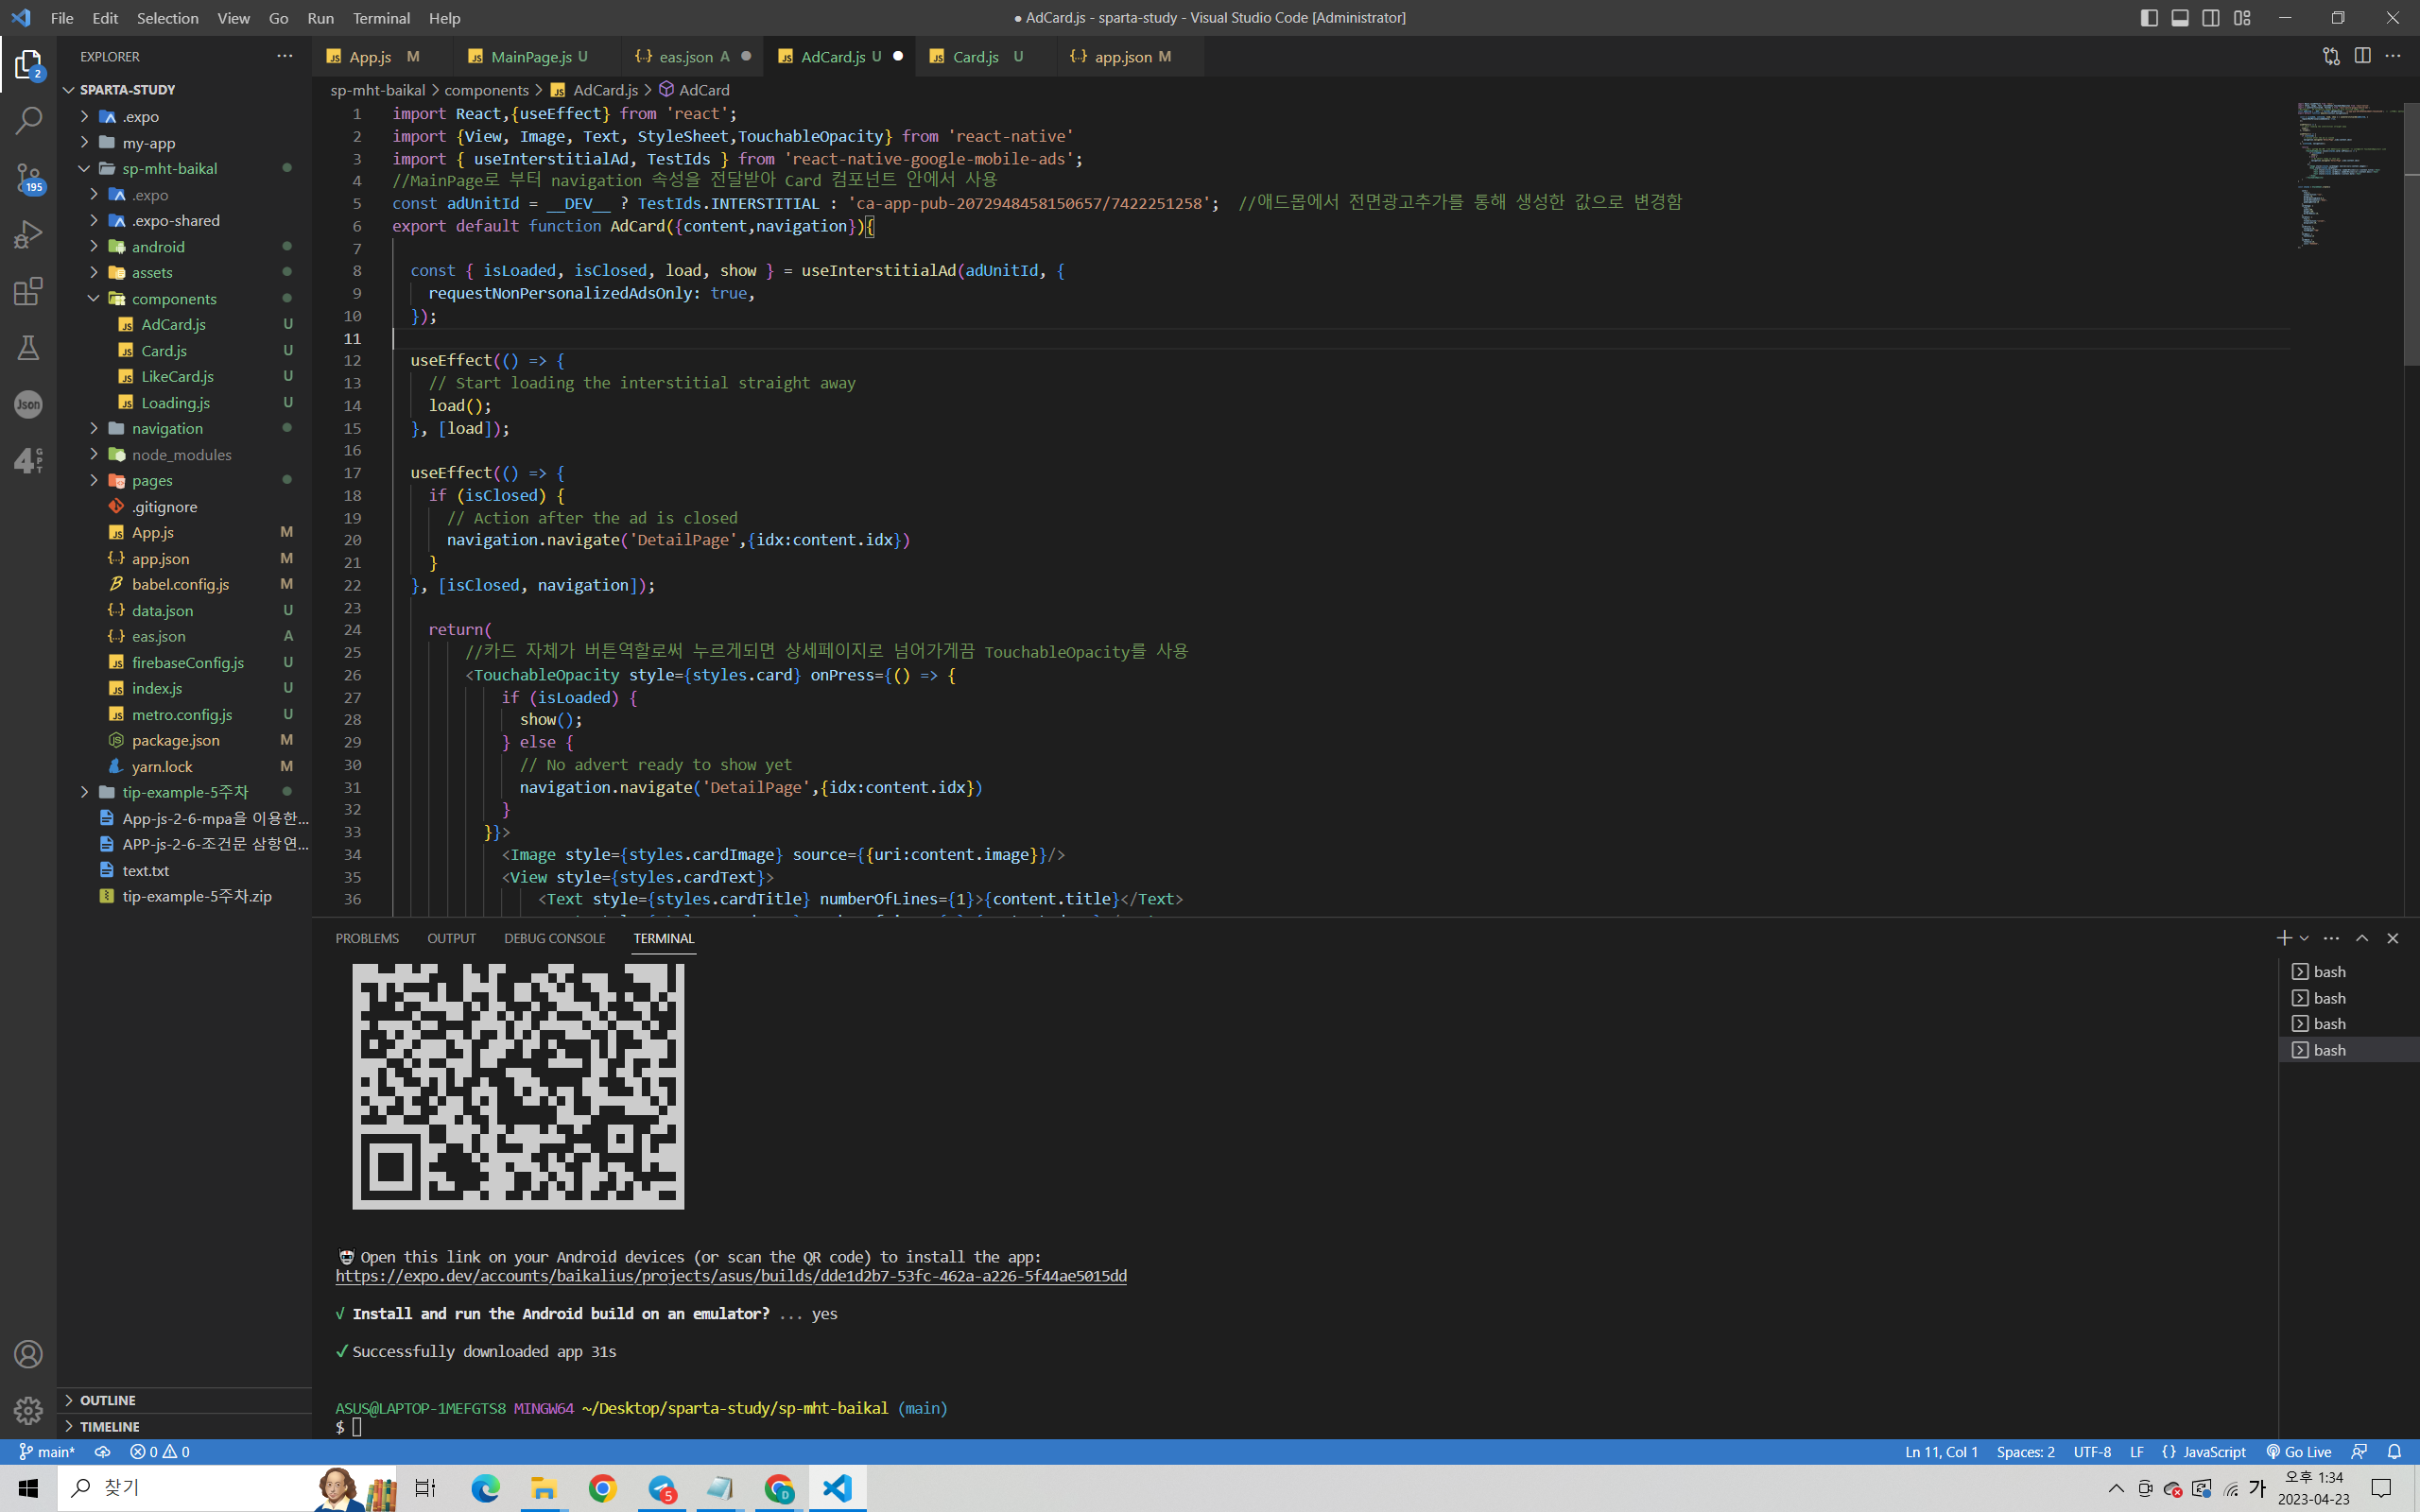Change indentation via Spaces: 2
This screenshot has width=2420, height=1512.
2025,1452
